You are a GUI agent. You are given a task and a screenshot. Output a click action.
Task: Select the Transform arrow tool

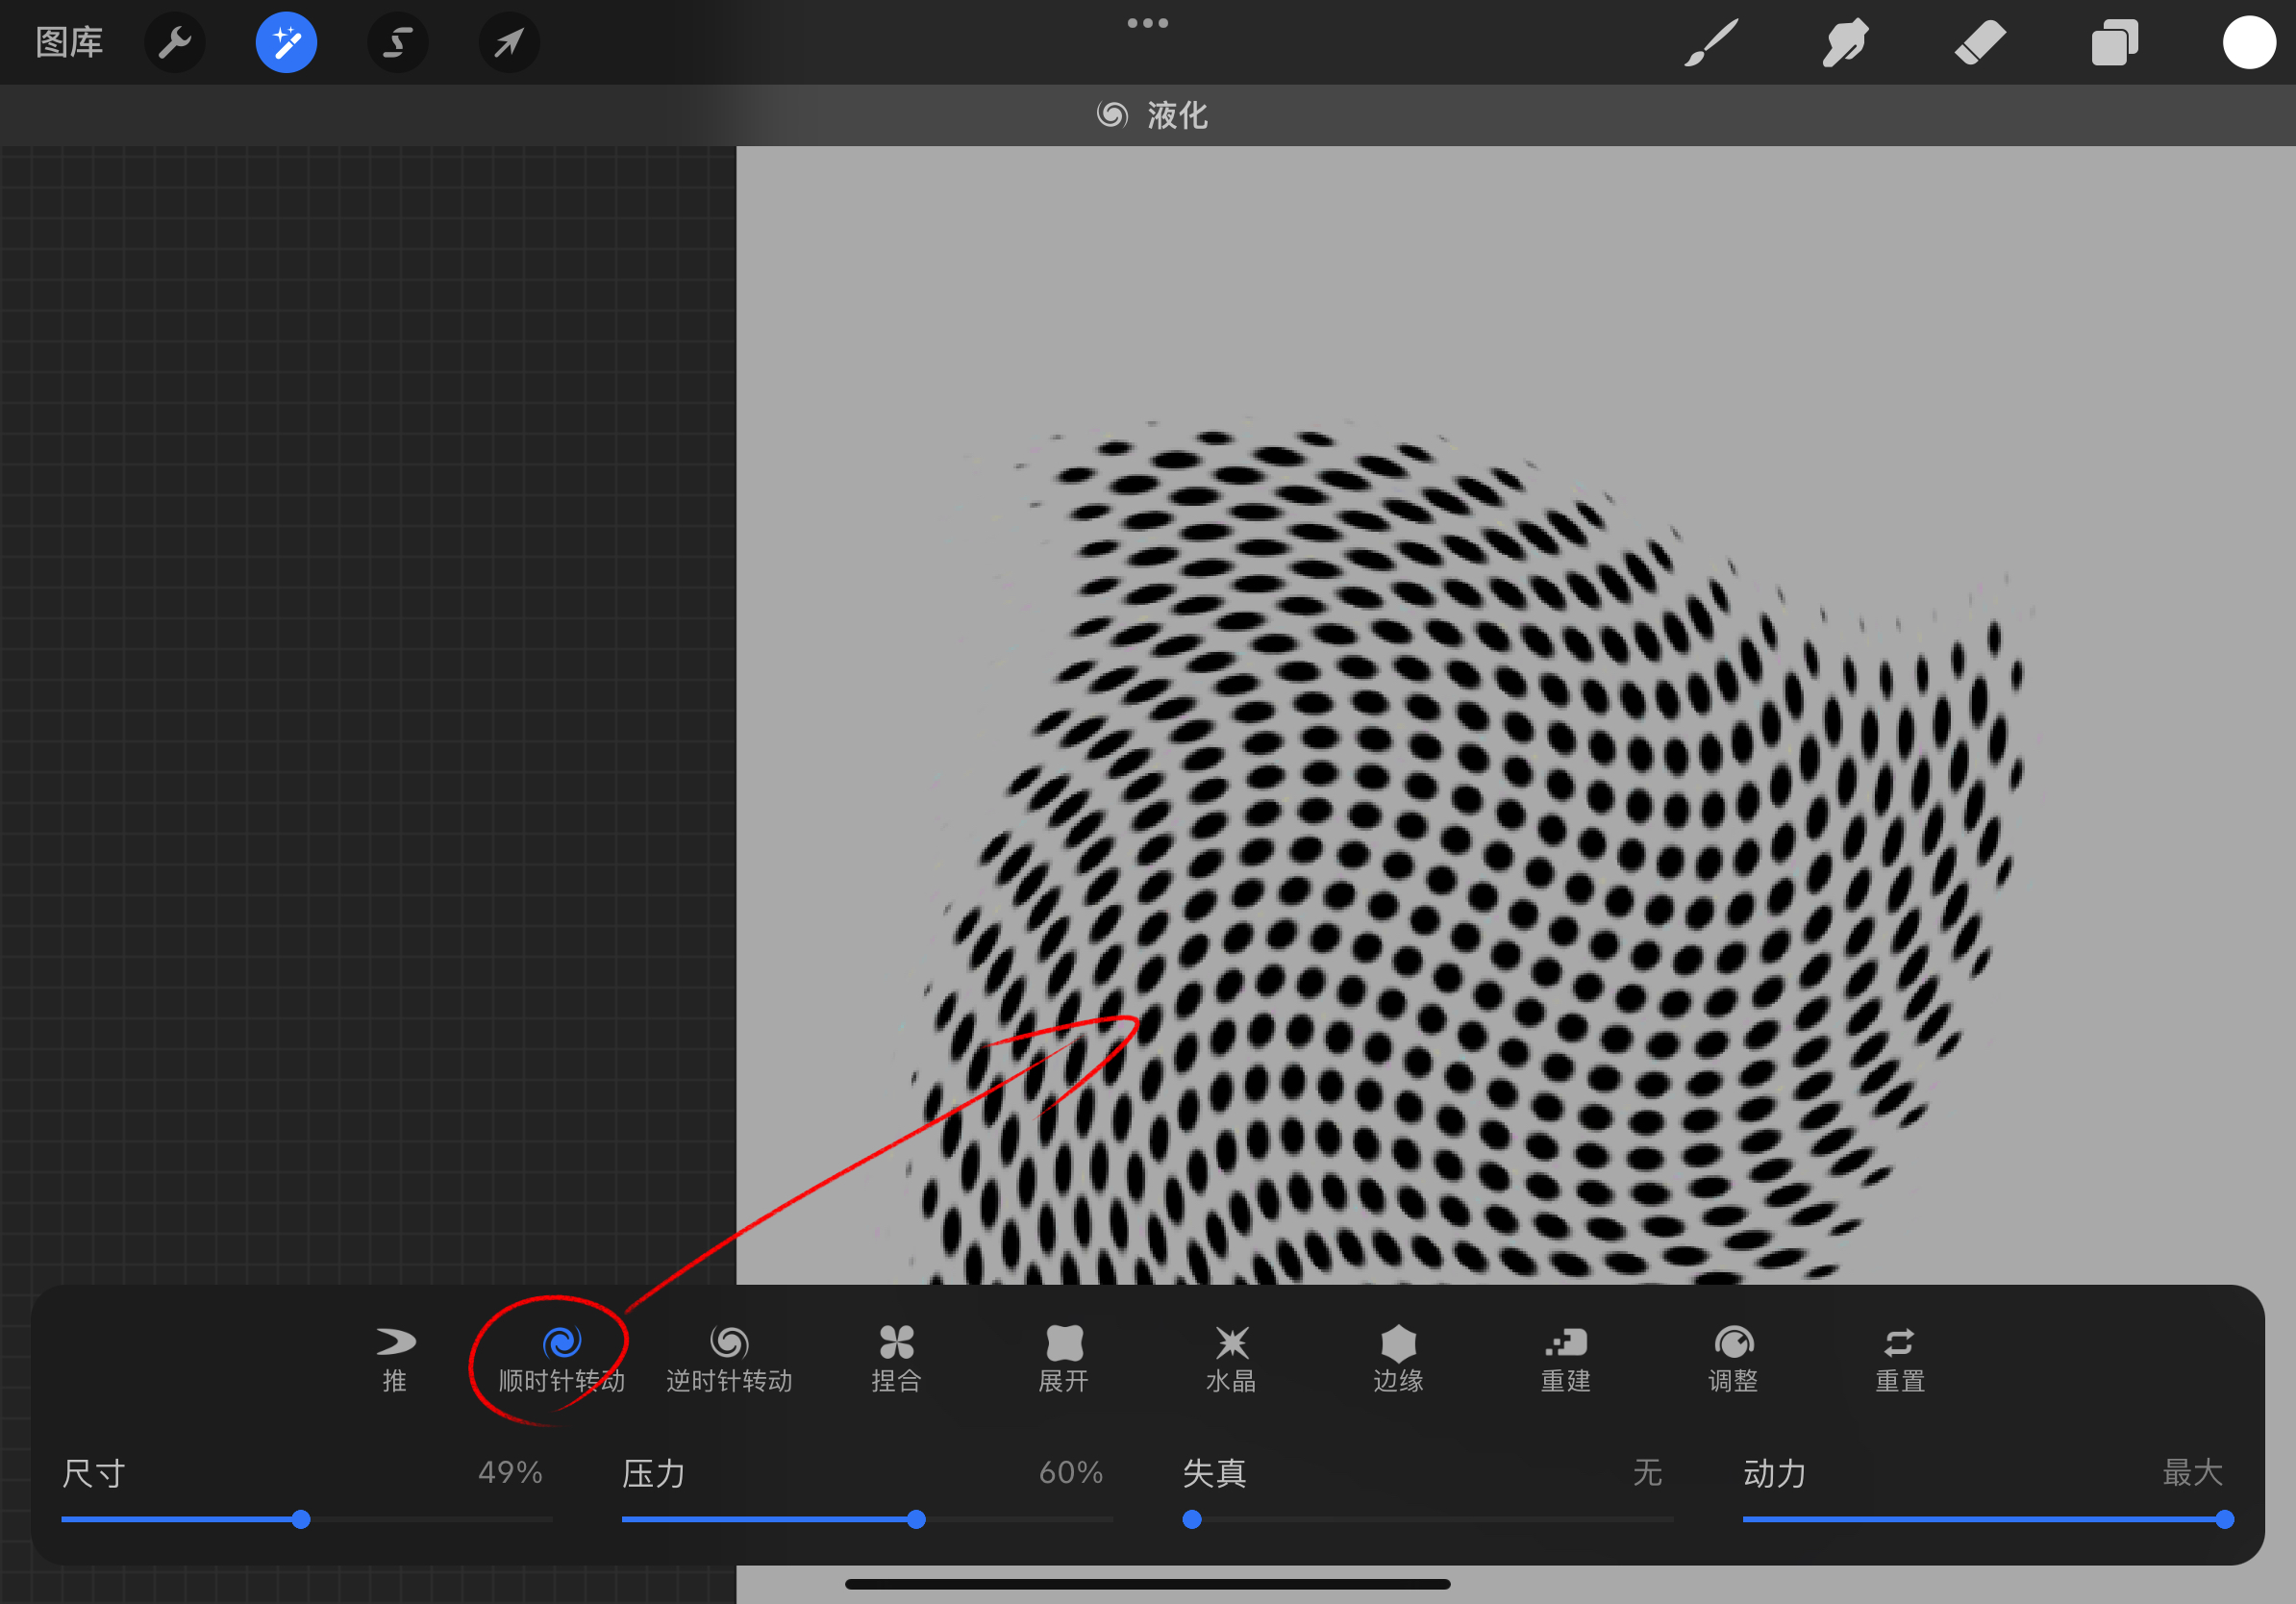pyautogui.click(x=509, y=43)
